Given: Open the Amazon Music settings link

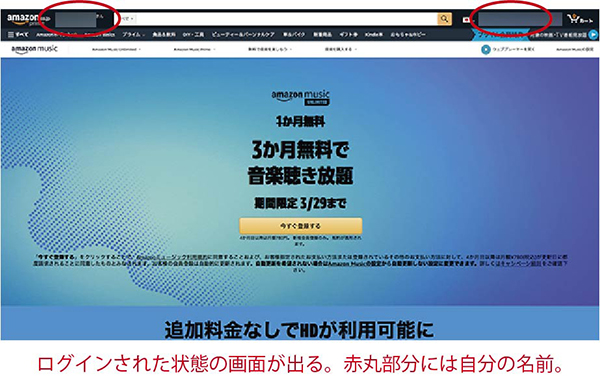Looking at the screenshot, I should tap(575, 49).
